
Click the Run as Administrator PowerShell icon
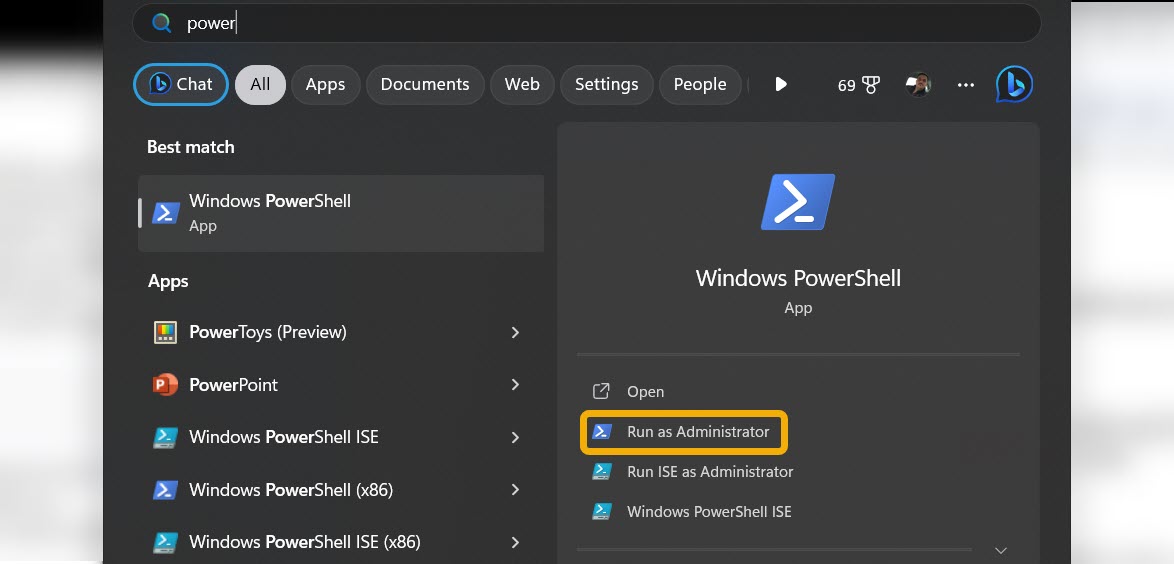tap(602, 431)
